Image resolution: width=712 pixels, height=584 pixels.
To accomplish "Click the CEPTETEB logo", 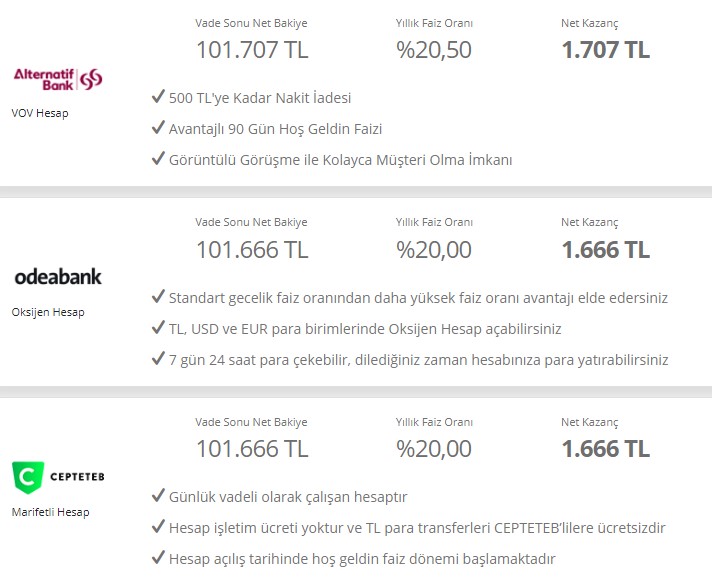I will 58,477.
